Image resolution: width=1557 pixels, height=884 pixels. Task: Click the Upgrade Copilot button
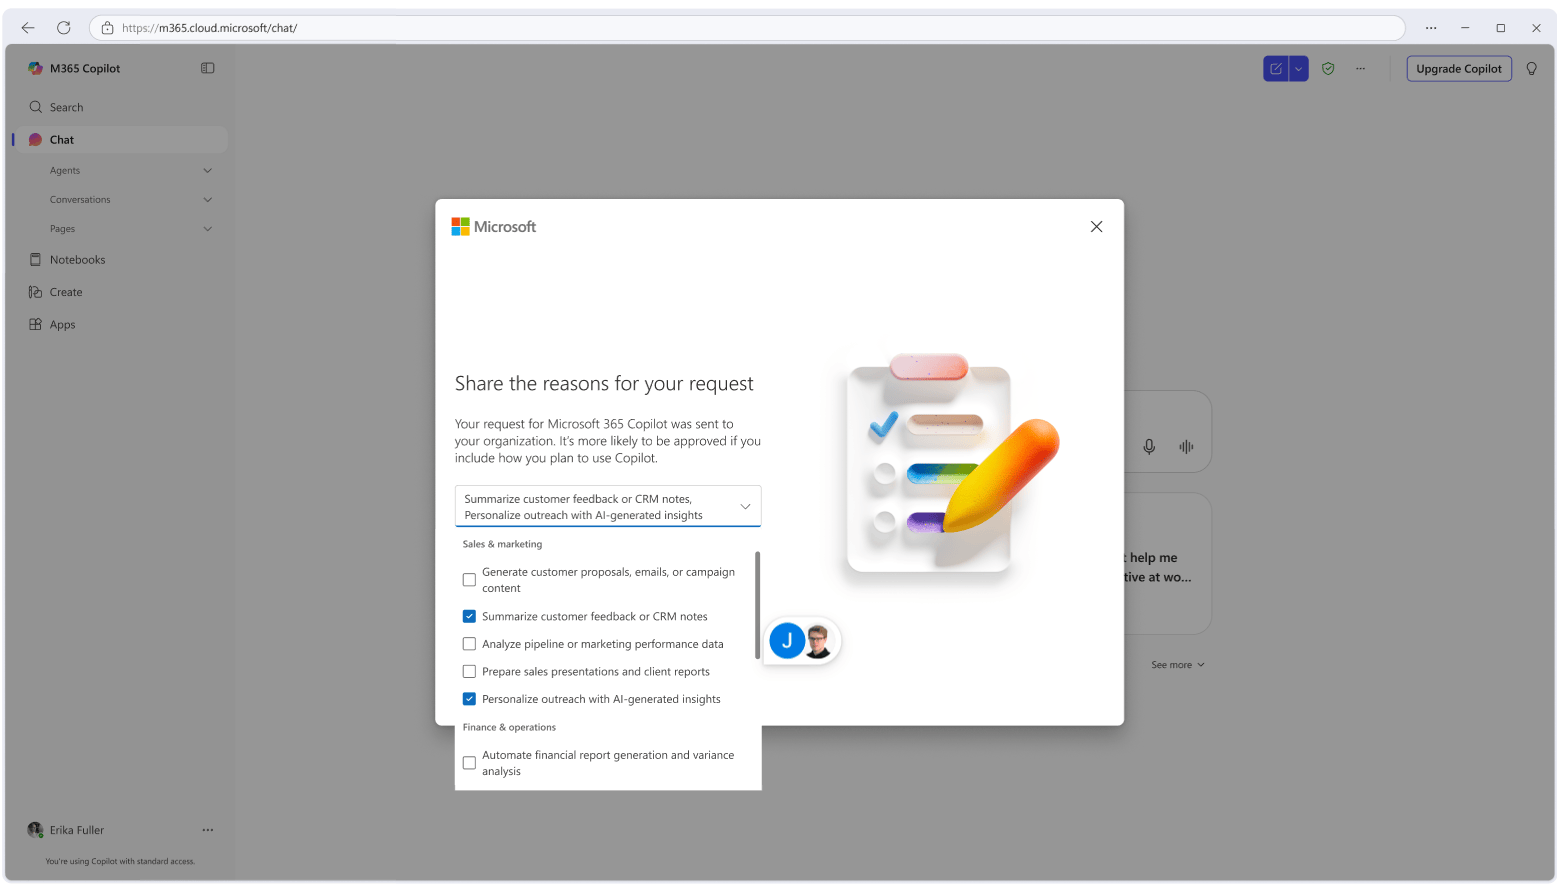click(1459, 68)
